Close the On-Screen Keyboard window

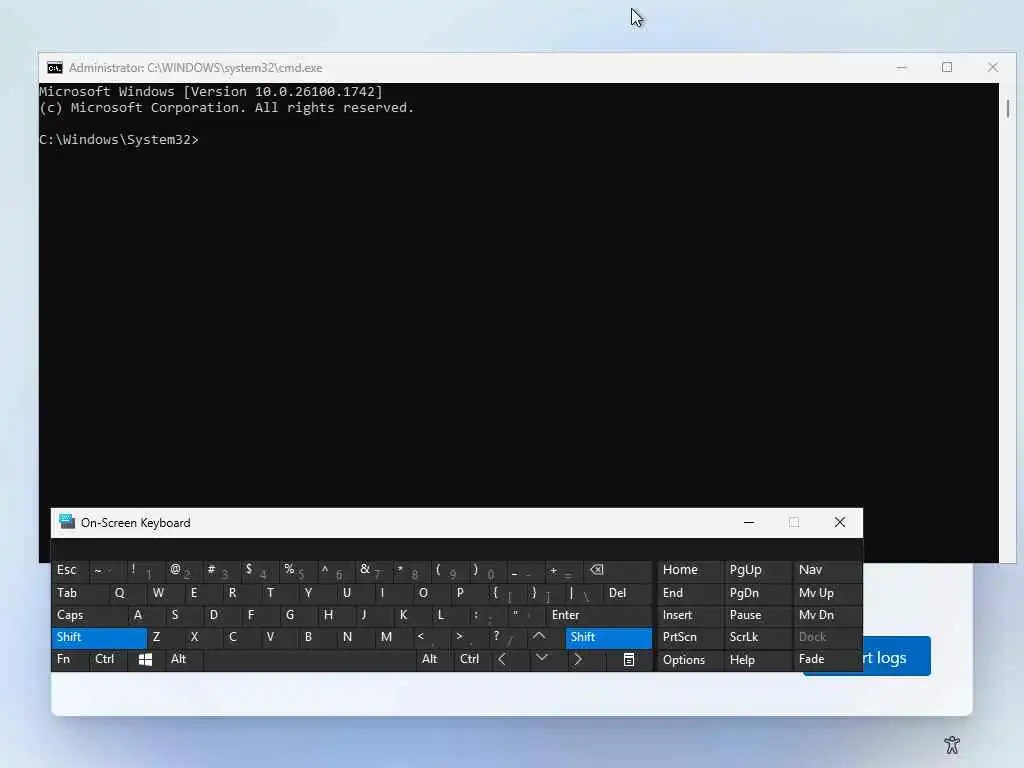pyautogui.click(x=840, y=522)
